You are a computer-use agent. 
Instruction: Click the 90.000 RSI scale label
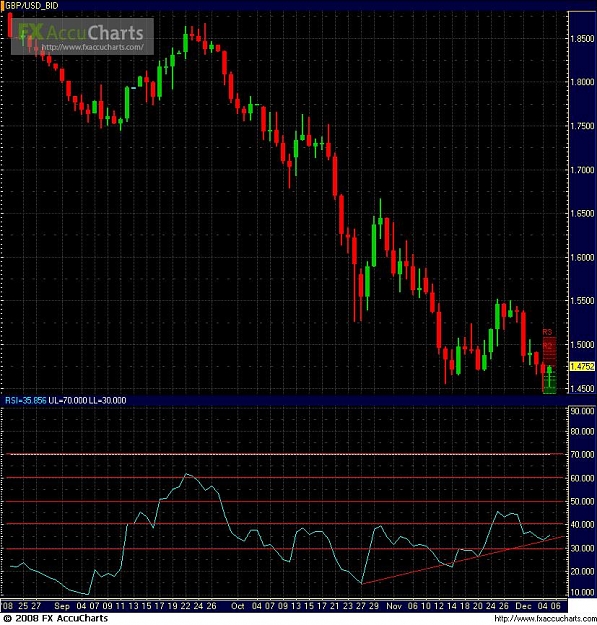point(582,411)
